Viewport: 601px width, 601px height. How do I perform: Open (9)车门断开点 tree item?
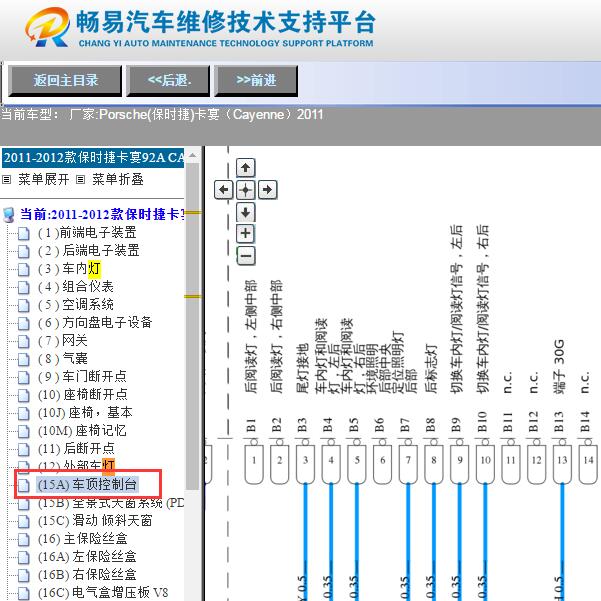click(x=82, y=377)
